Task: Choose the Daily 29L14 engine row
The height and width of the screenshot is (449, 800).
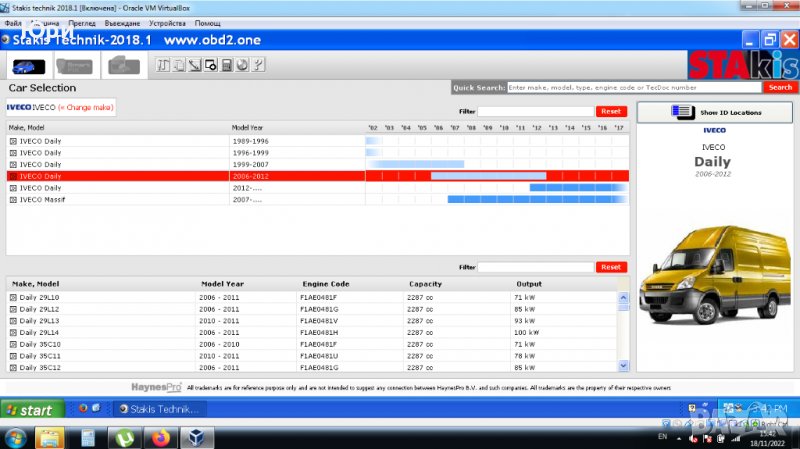Action: click(40, 332)
